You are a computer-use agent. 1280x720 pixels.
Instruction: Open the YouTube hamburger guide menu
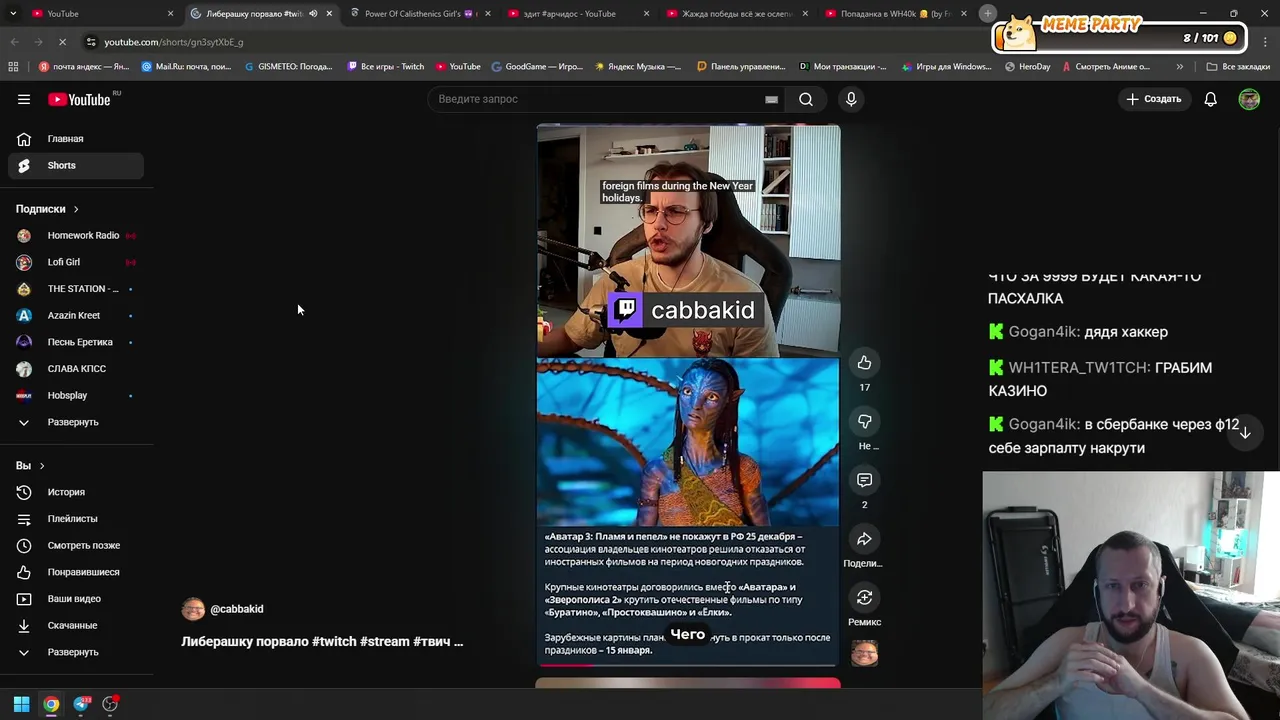[x=24, y=99]
